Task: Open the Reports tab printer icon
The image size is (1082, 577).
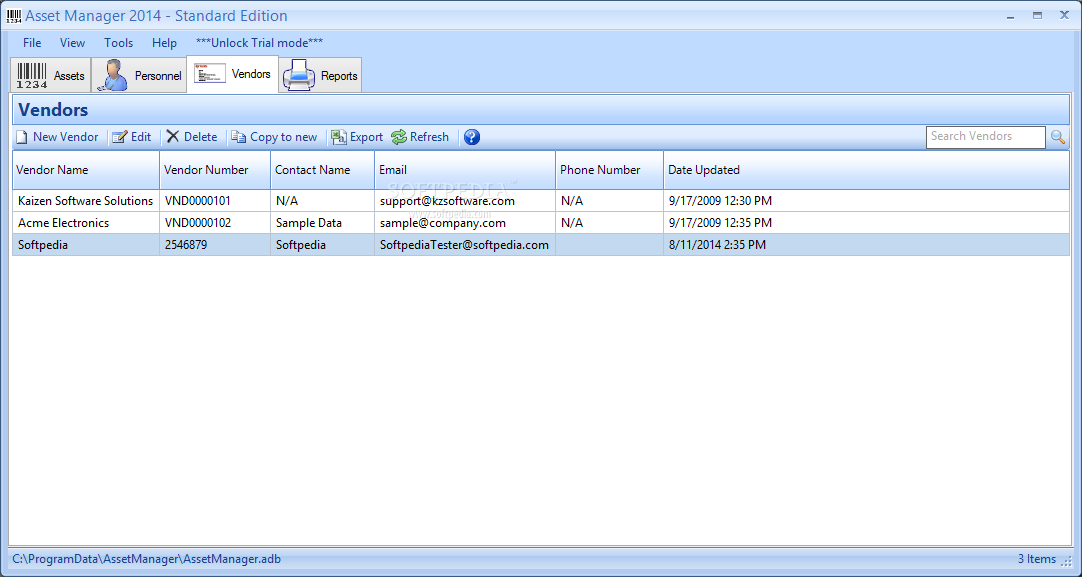Action: point(299,75)
